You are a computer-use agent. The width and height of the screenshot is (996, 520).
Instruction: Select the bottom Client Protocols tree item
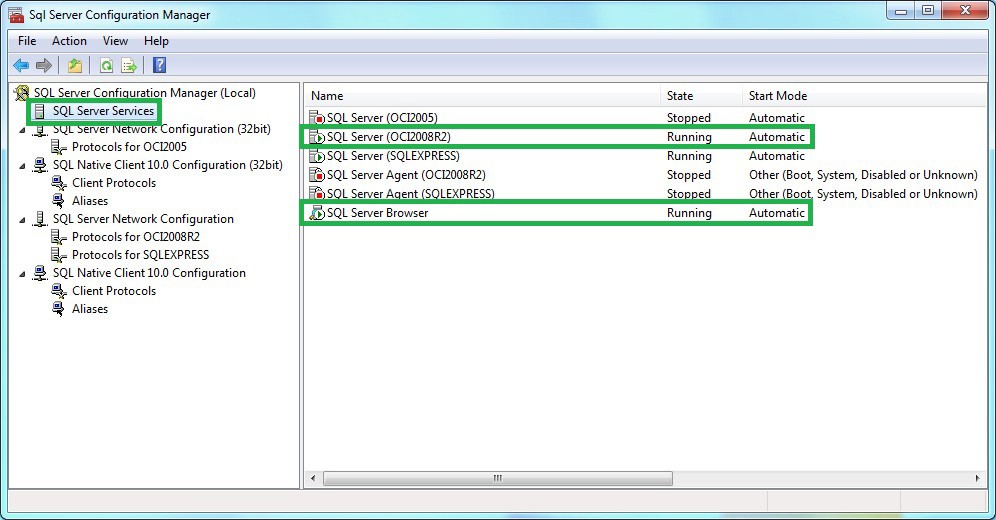pyautogui.click(x=114, y=291)
